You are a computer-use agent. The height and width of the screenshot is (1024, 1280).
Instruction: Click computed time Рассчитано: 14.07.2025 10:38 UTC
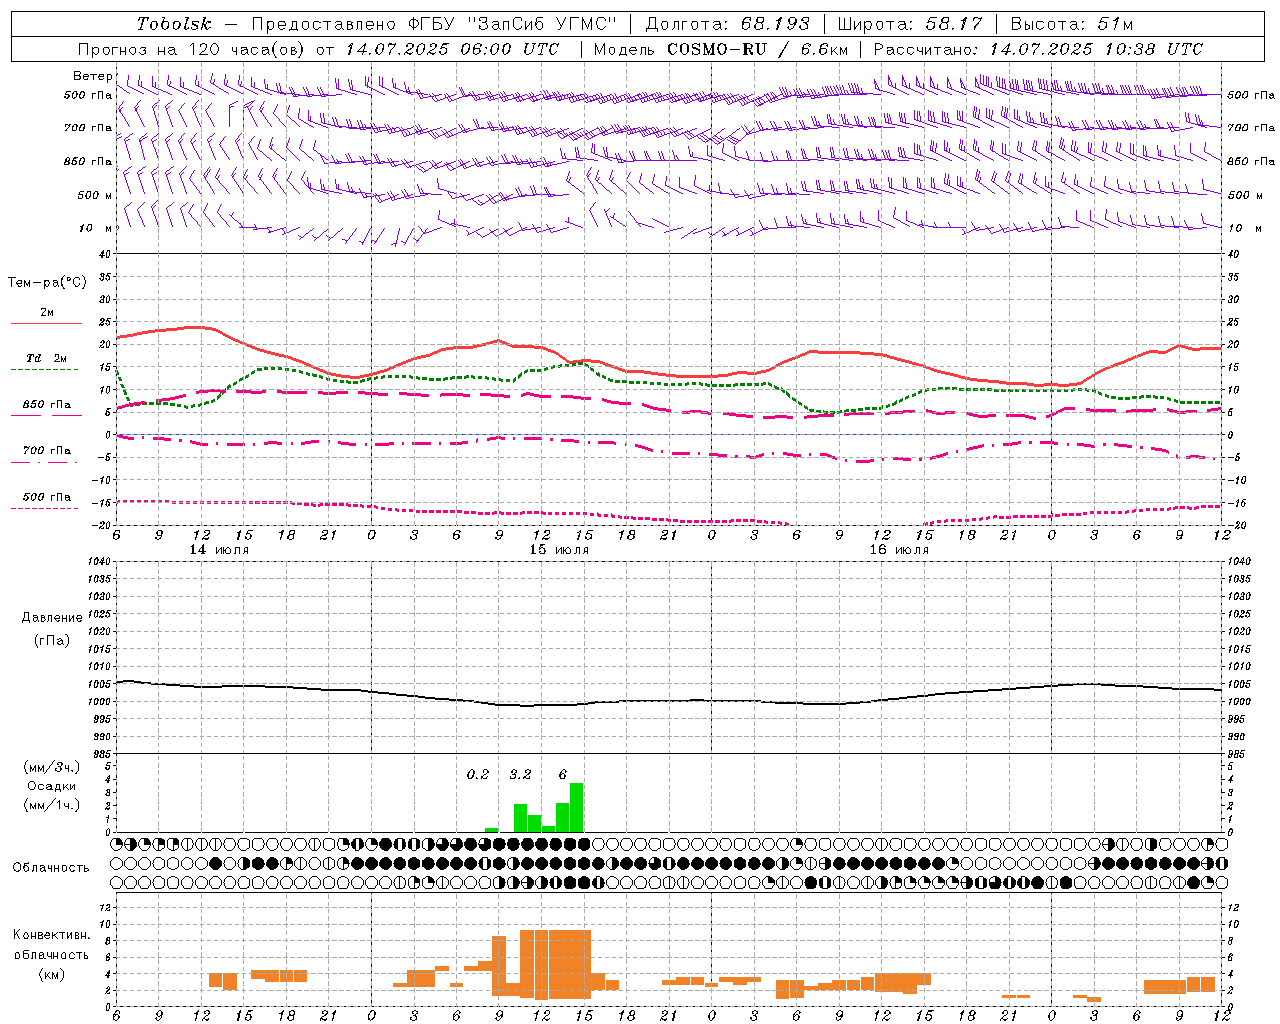point(1038,49)
